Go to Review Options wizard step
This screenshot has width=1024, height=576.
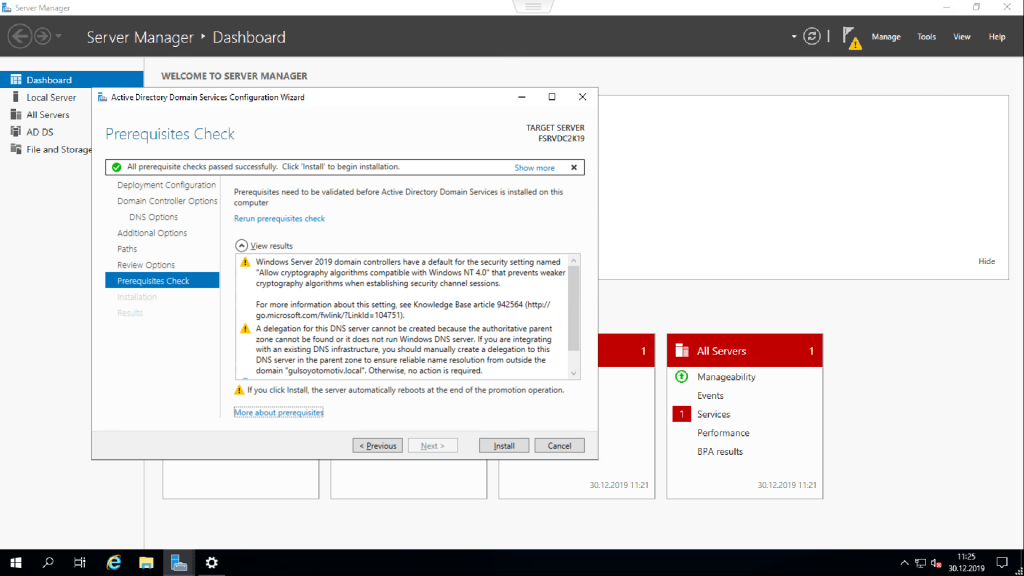(146, 265)
